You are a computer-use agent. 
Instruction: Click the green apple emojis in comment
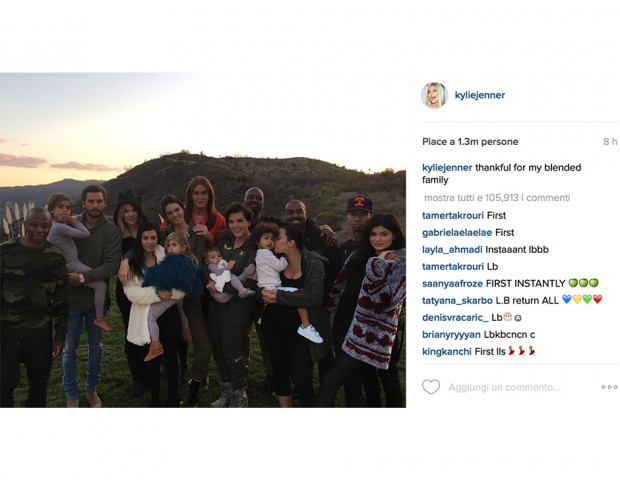[583, 283]
